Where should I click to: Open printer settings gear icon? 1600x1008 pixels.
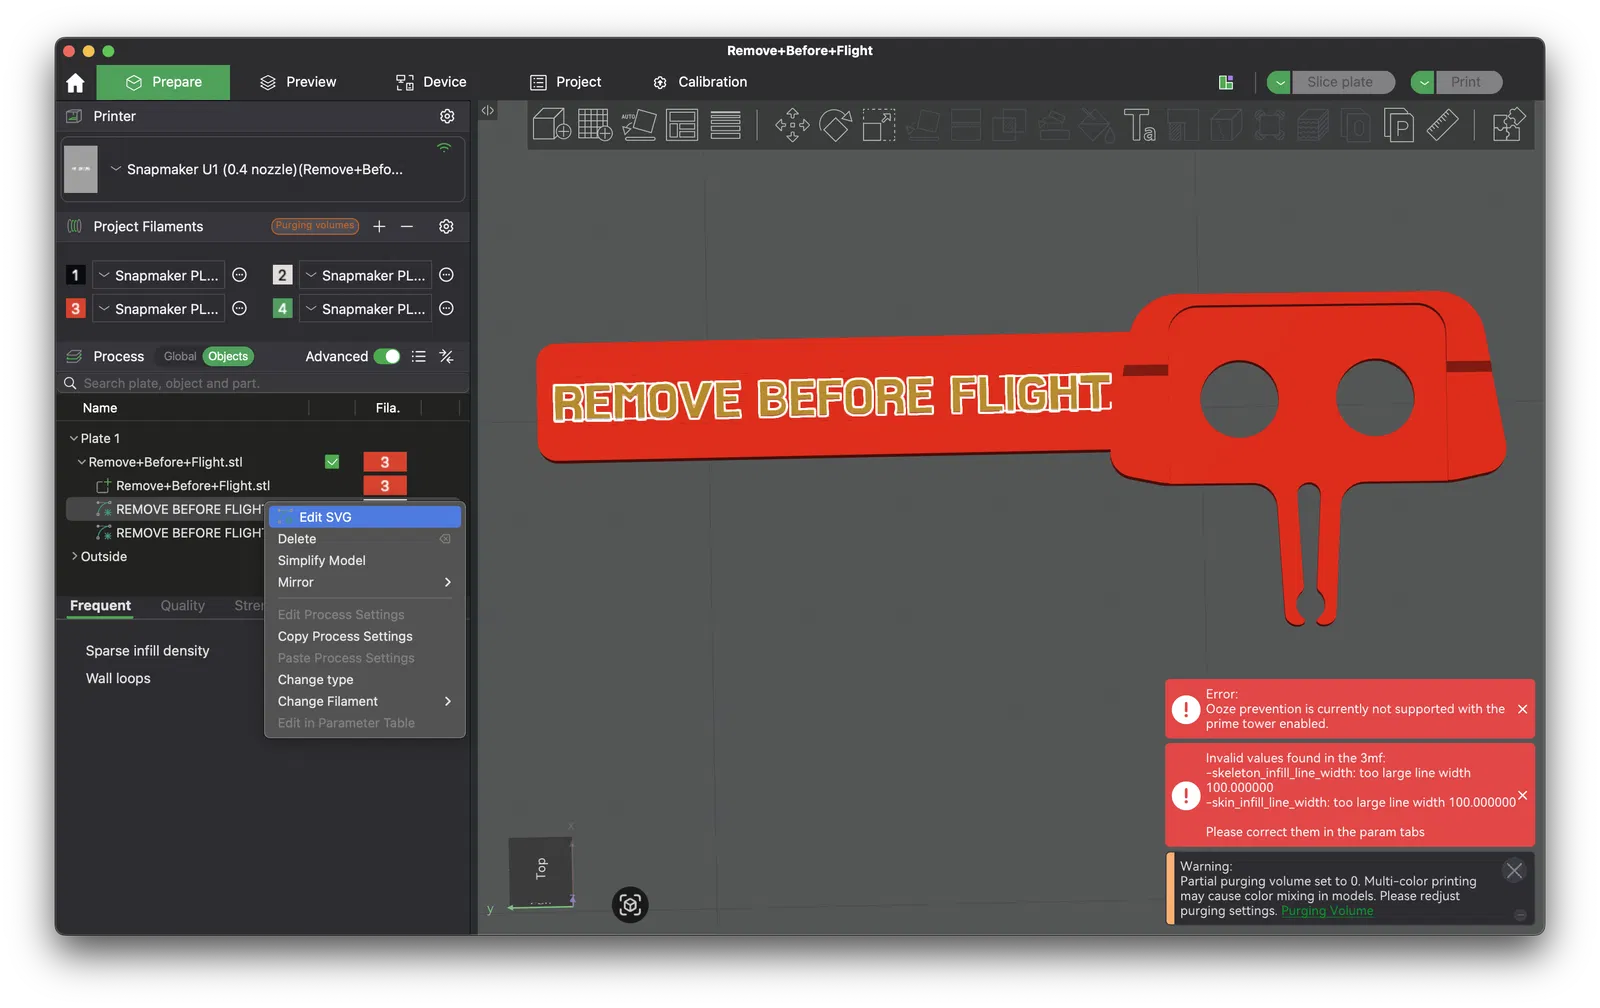coord(447,116)
